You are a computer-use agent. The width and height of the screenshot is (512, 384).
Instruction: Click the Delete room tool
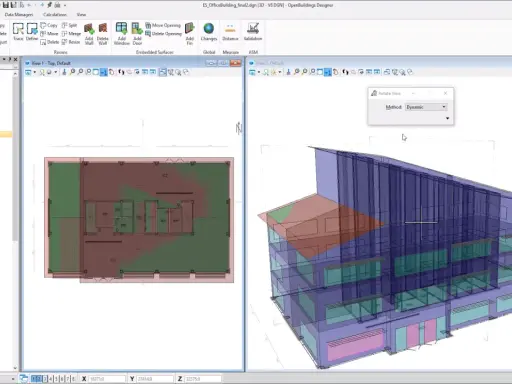tap(49, 42)
